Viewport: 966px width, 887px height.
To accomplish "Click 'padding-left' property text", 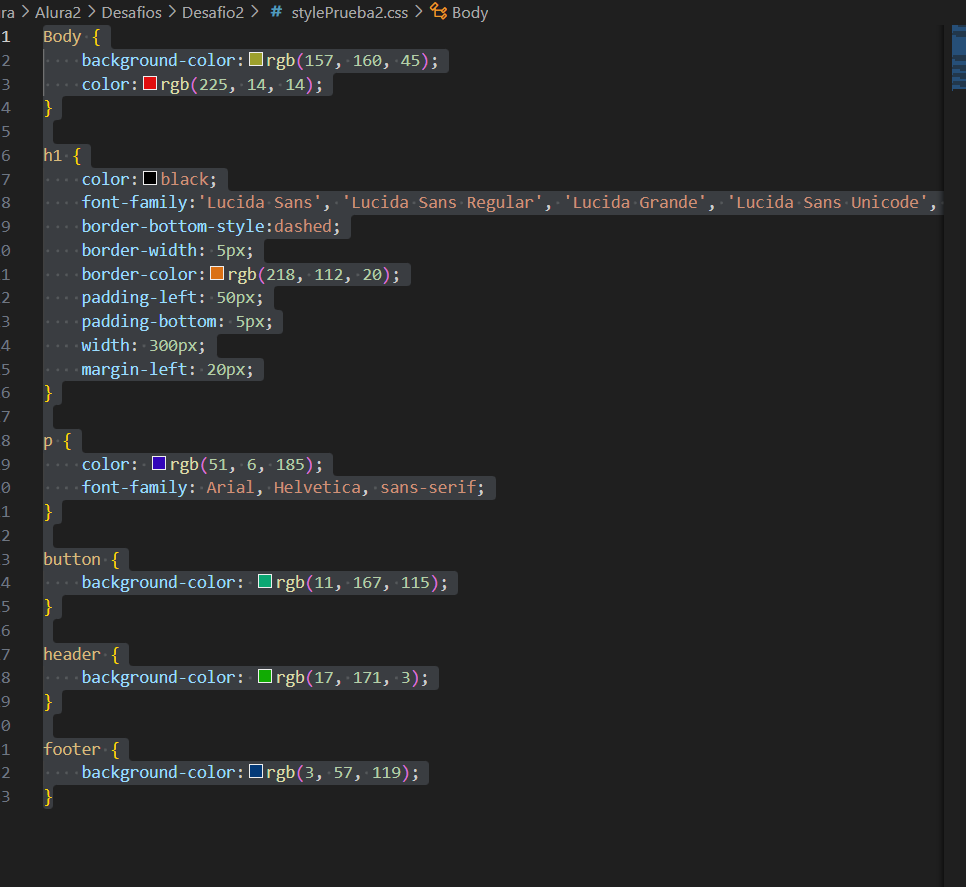I will pyautogui.click(x=139, y=298).
